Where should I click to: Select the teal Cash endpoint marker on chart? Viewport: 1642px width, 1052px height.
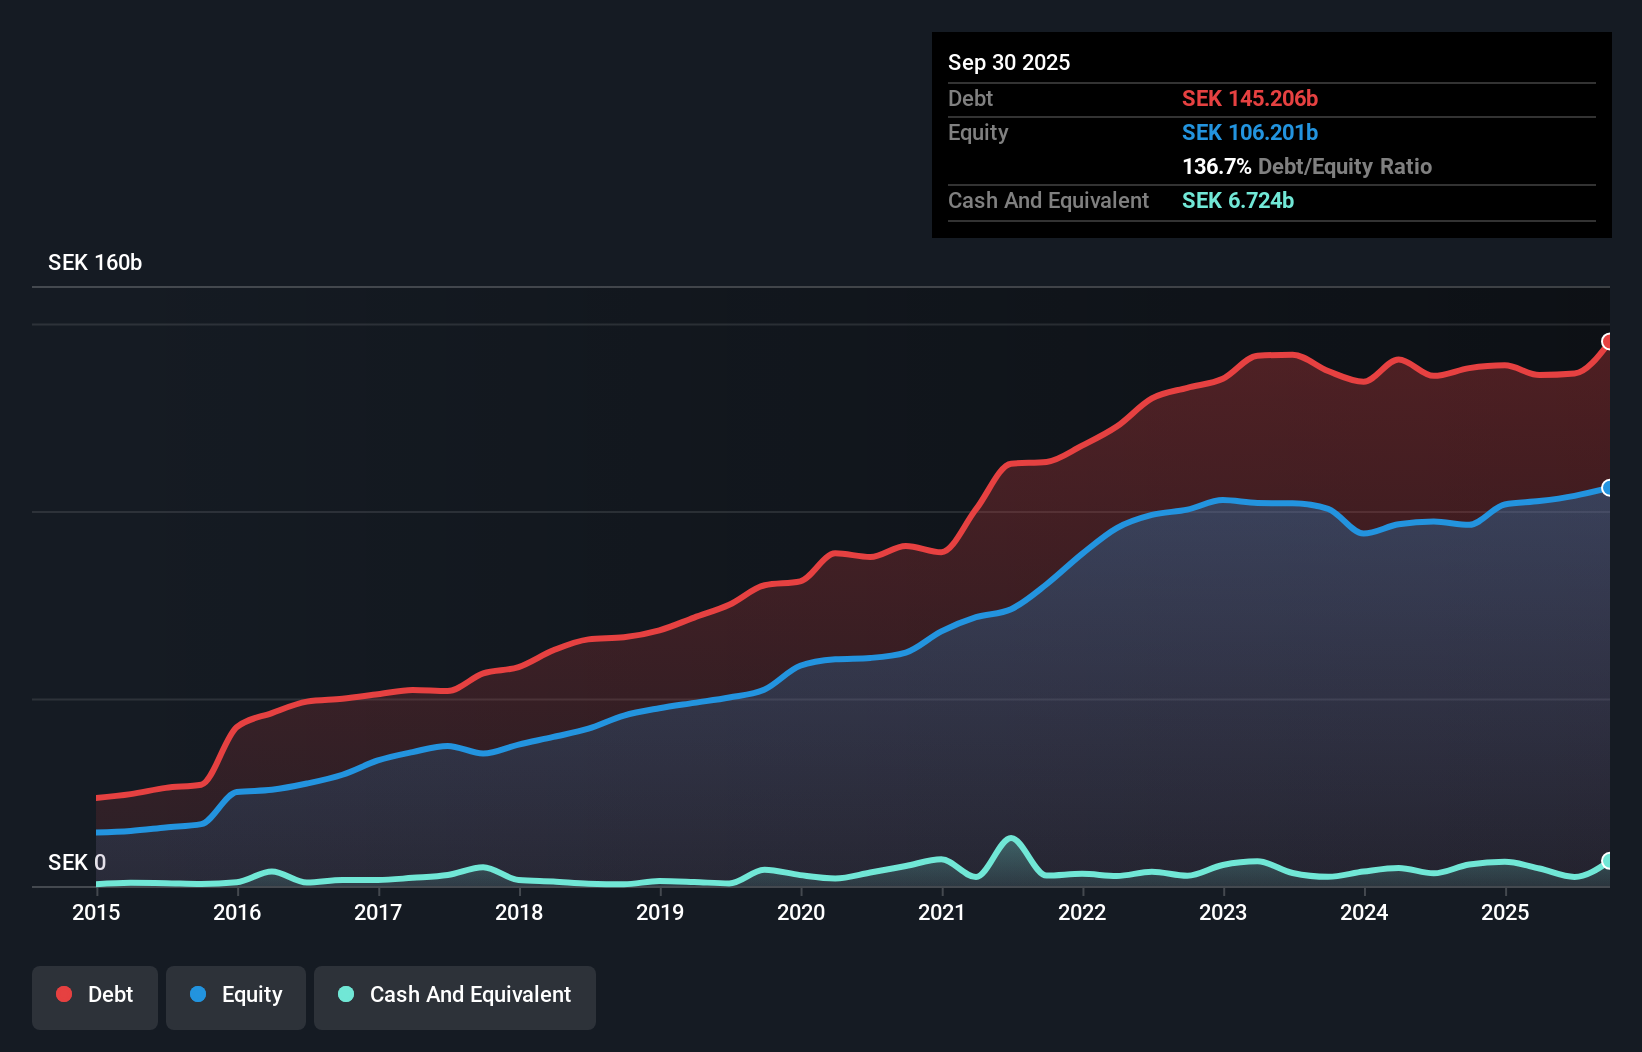tap(1607, 860)
